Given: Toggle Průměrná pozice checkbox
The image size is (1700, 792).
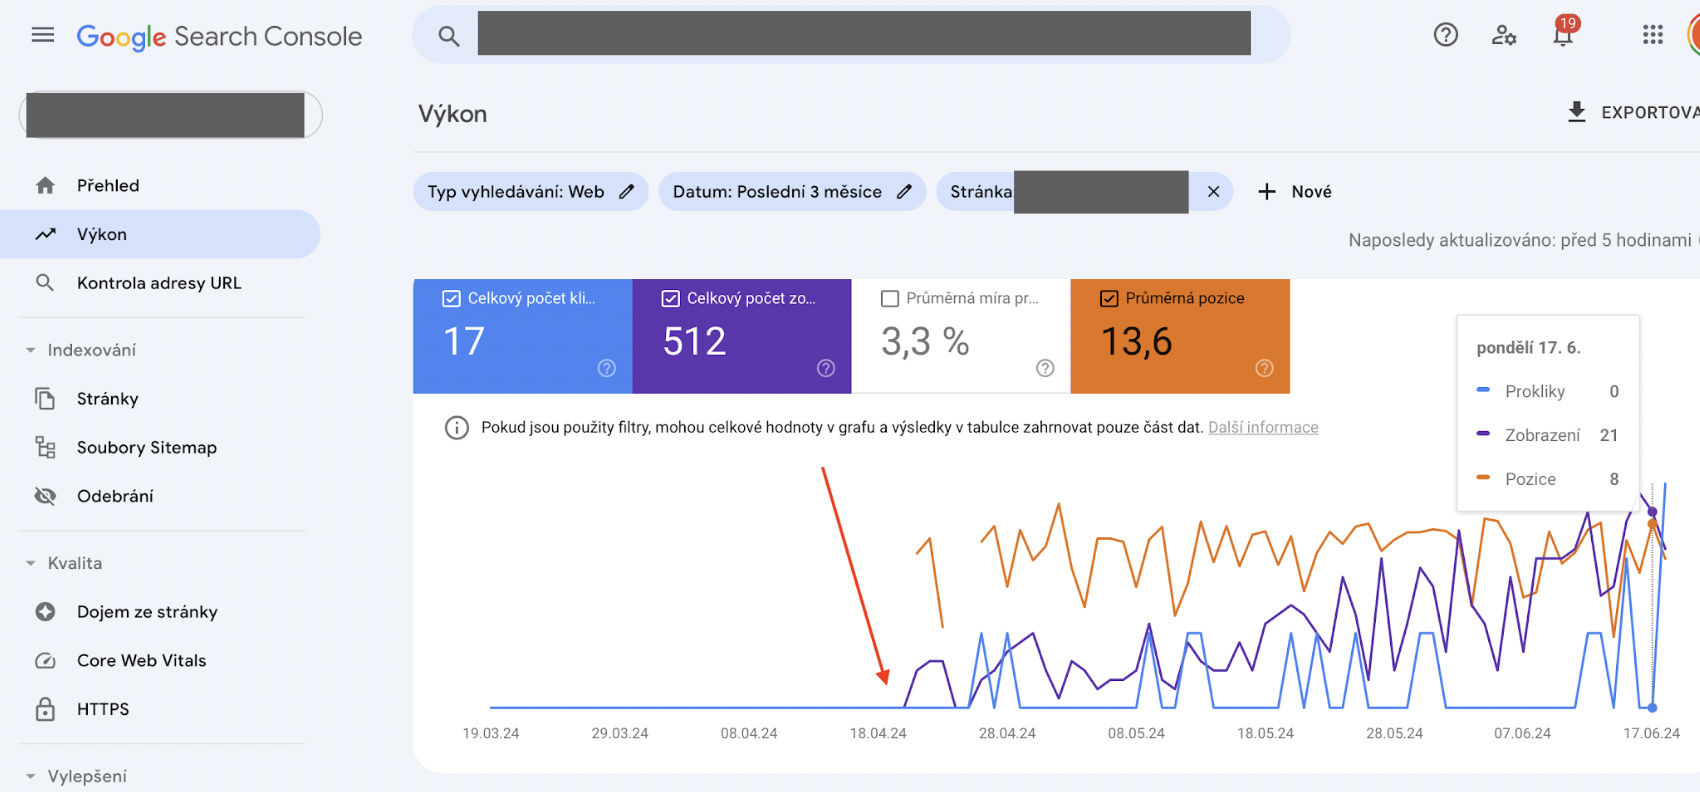Looking at the screenshot, I should (x=1108, y=298).
